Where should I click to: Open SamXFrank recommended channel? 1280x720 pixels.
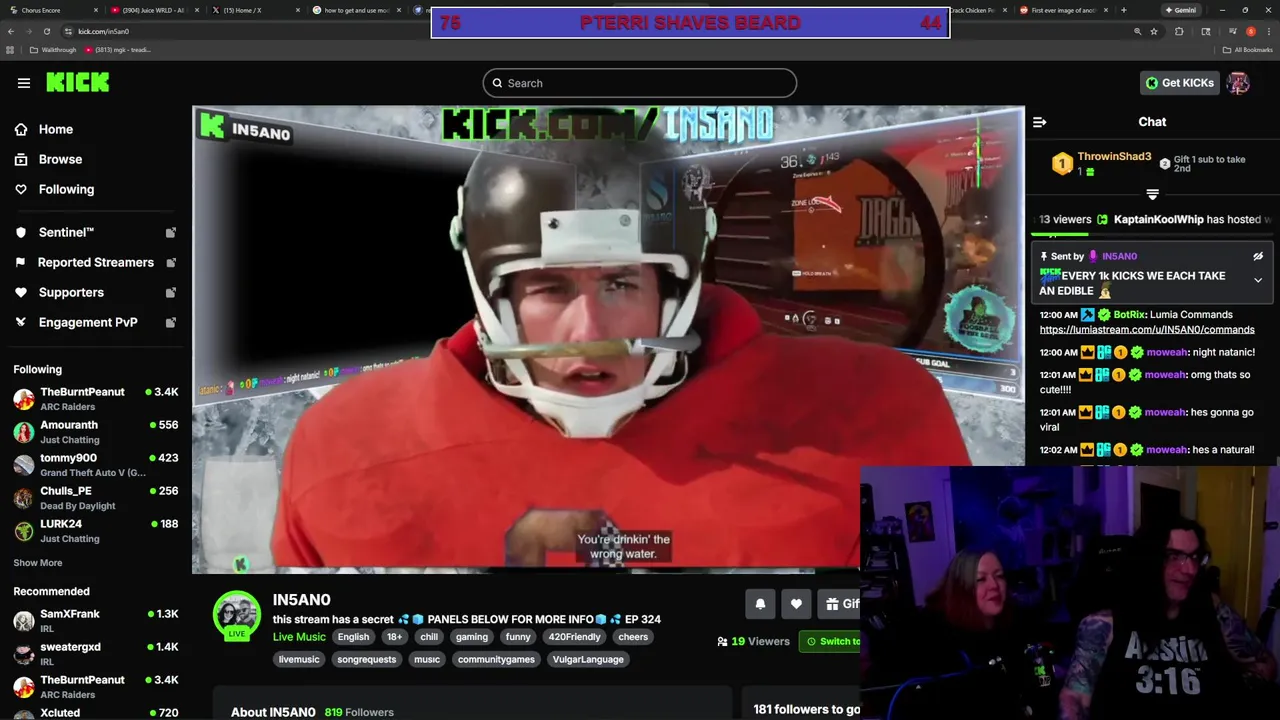(x=95, y=621)
